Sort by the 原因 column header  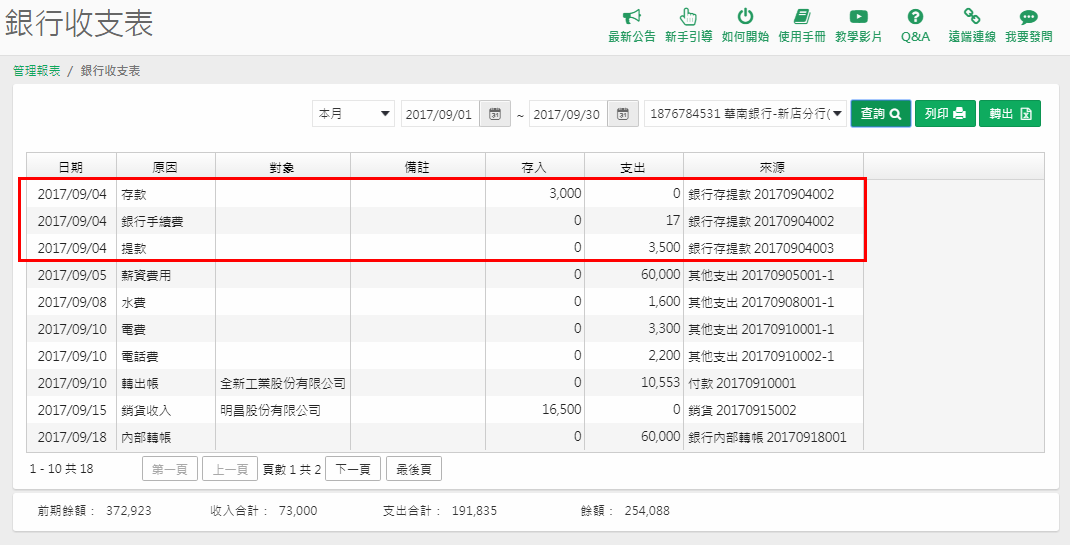coord(166,167)
